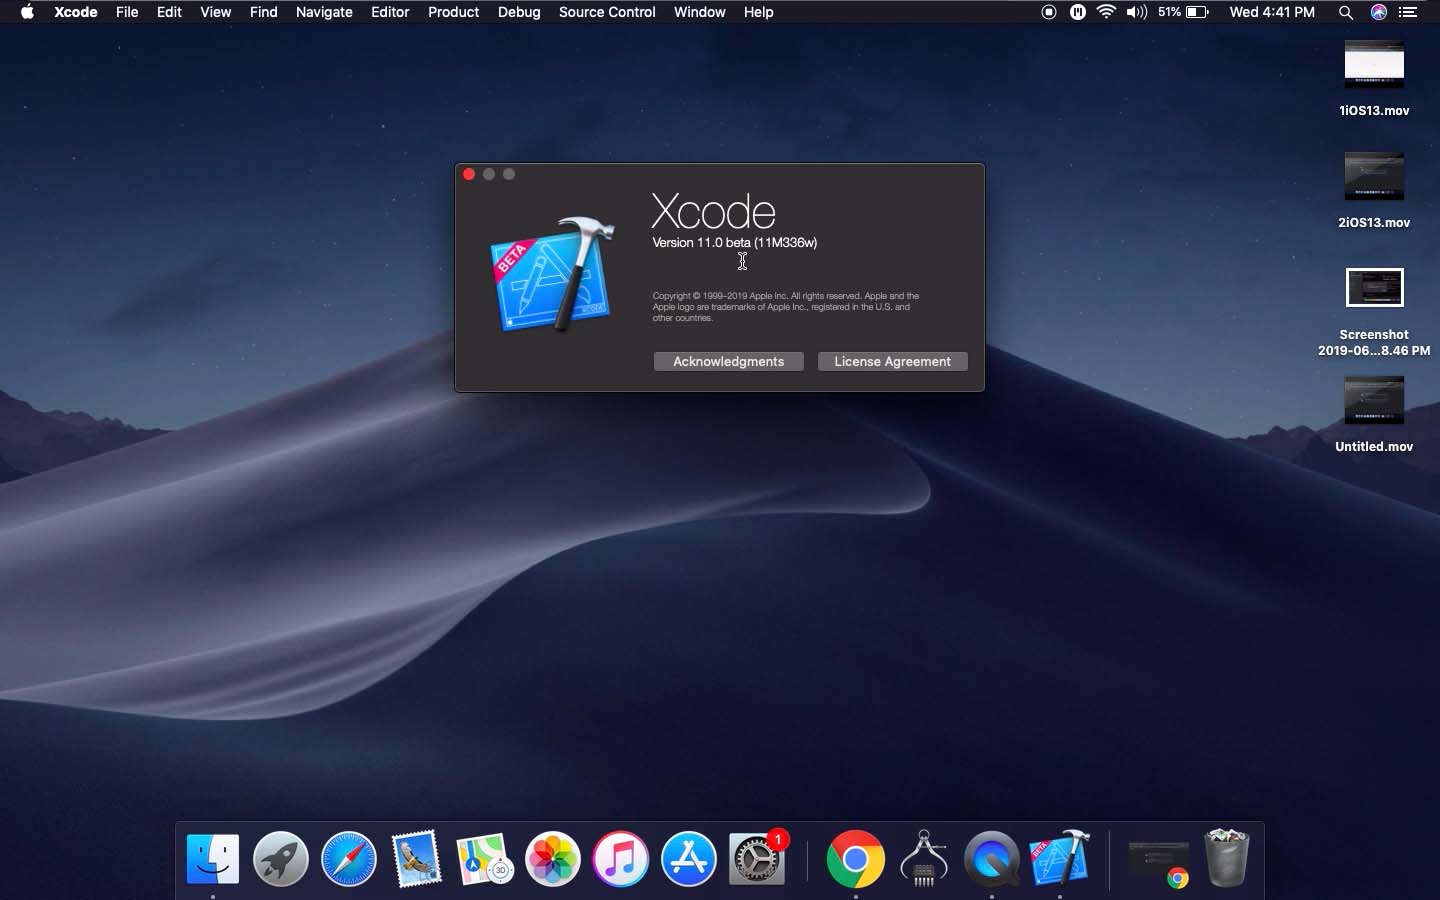Select Untitled.mov desktop file
Viewport: 1440px width, 900px height.
coord(1374,415)
